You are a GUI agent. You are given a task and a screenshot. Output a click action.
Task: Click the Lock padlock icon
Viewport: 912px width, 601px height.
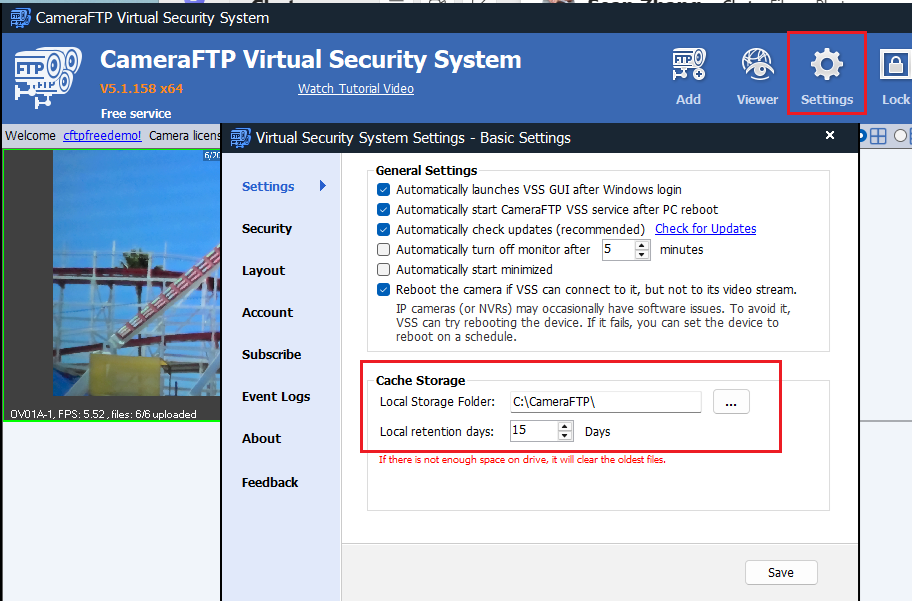click(x=893, y=67)
